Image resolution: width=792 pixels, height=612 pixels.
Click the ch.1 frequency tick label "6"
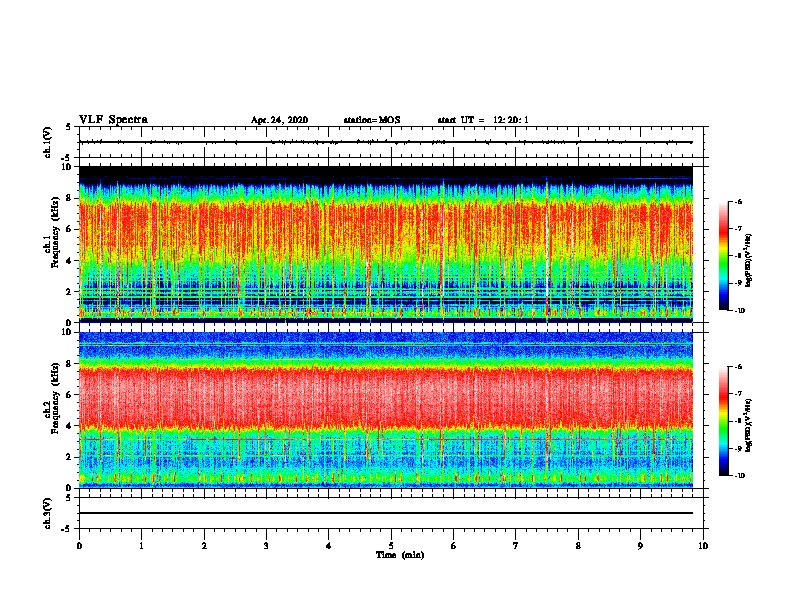coord(69,229)
